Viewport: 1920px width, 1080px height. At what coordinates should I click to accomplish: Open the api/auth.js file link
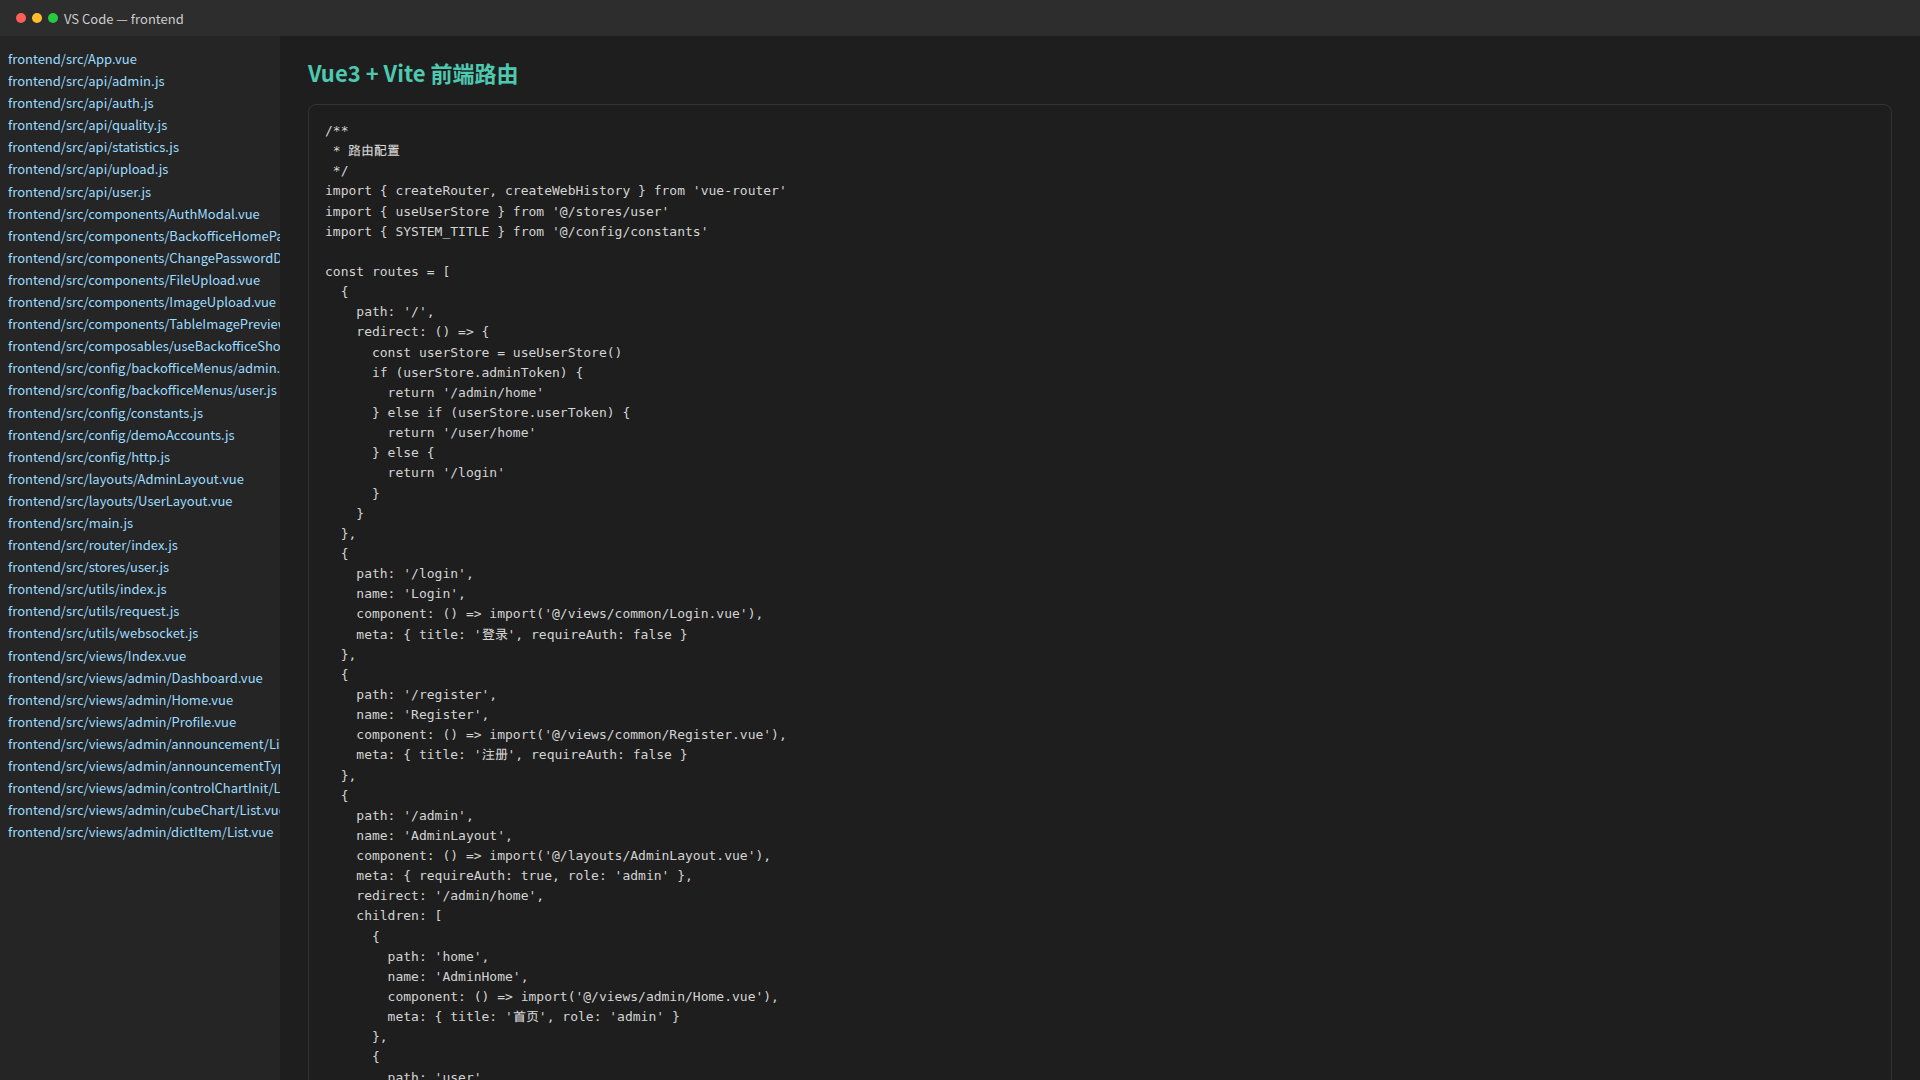(81, 103)
